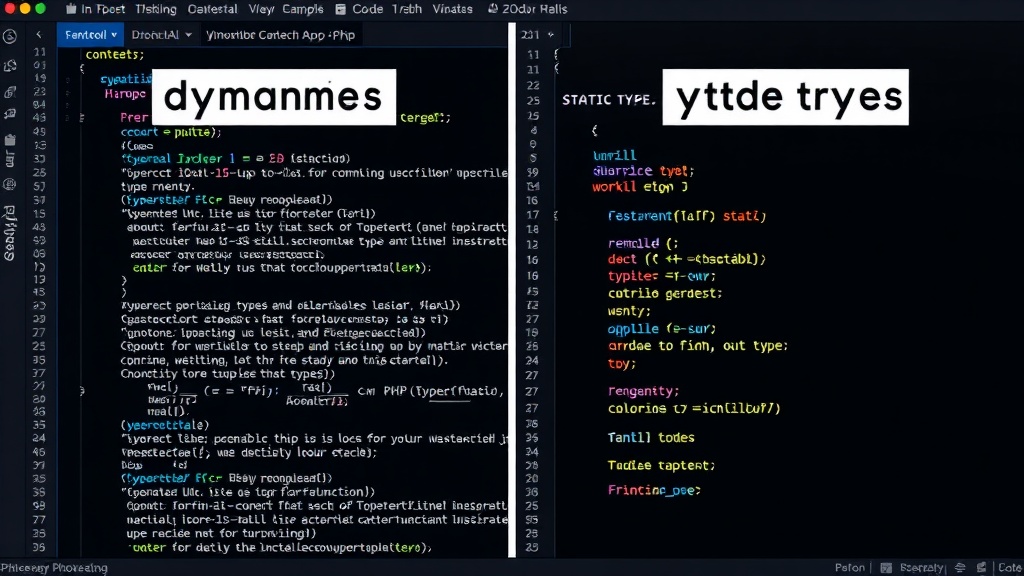Click 'Pheeny Phoreaing' in the status bar

pyautogui.click(x=54, y=568)
